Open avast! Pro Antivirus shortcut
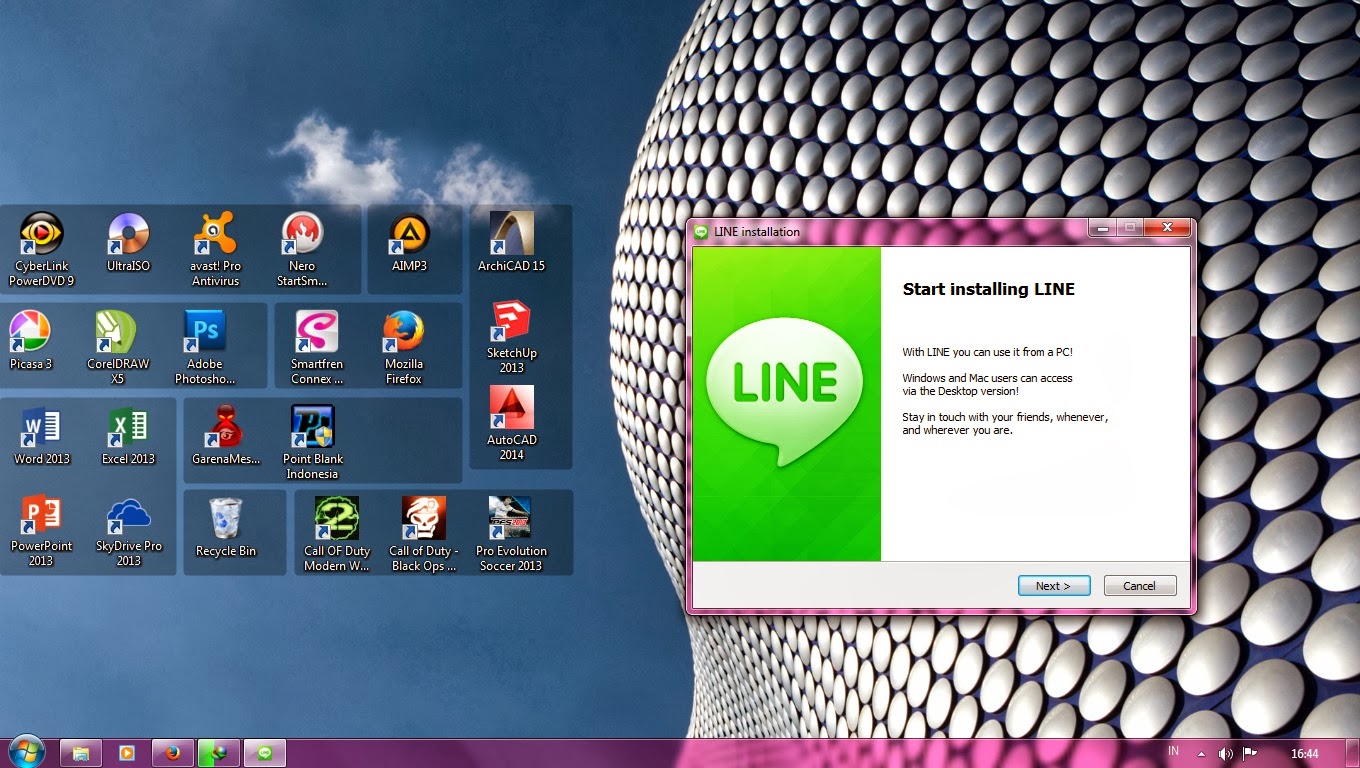 215,249
